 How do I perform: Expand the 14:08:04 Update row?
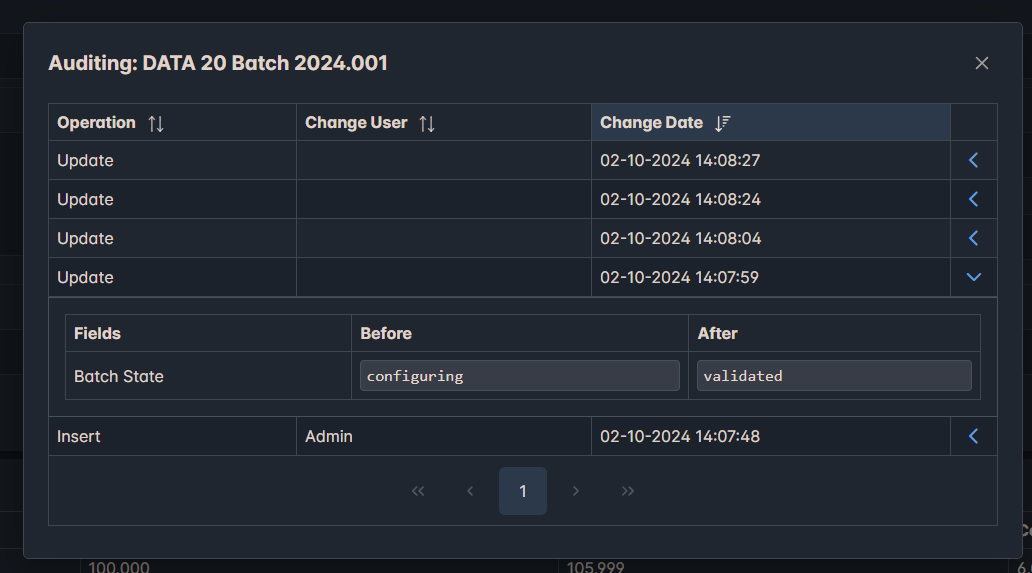973,238
